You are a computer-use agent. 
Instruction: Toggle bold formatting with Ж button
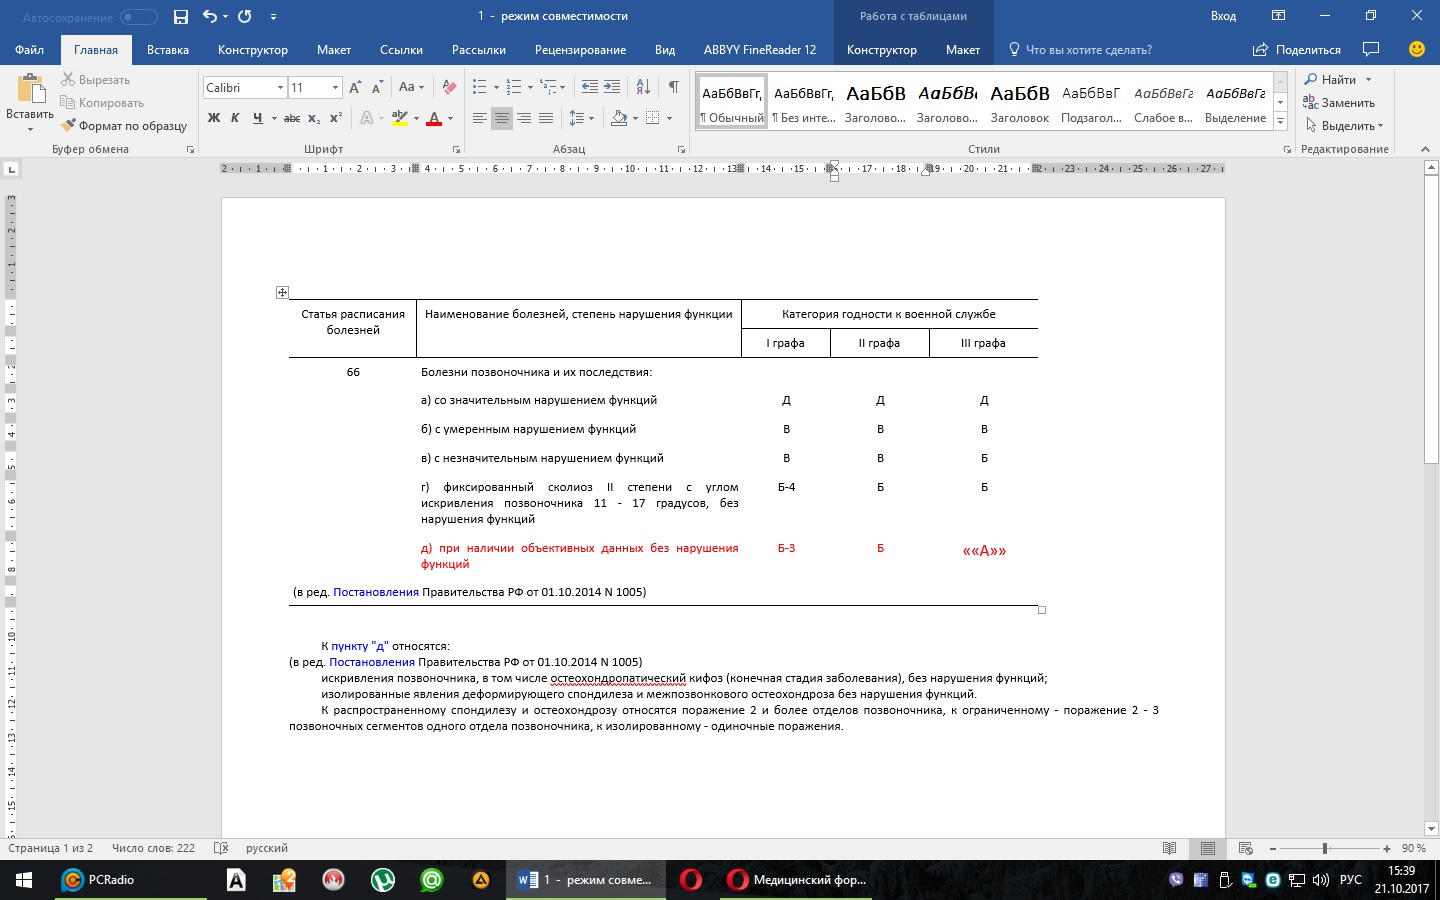(x=214, y=118)
